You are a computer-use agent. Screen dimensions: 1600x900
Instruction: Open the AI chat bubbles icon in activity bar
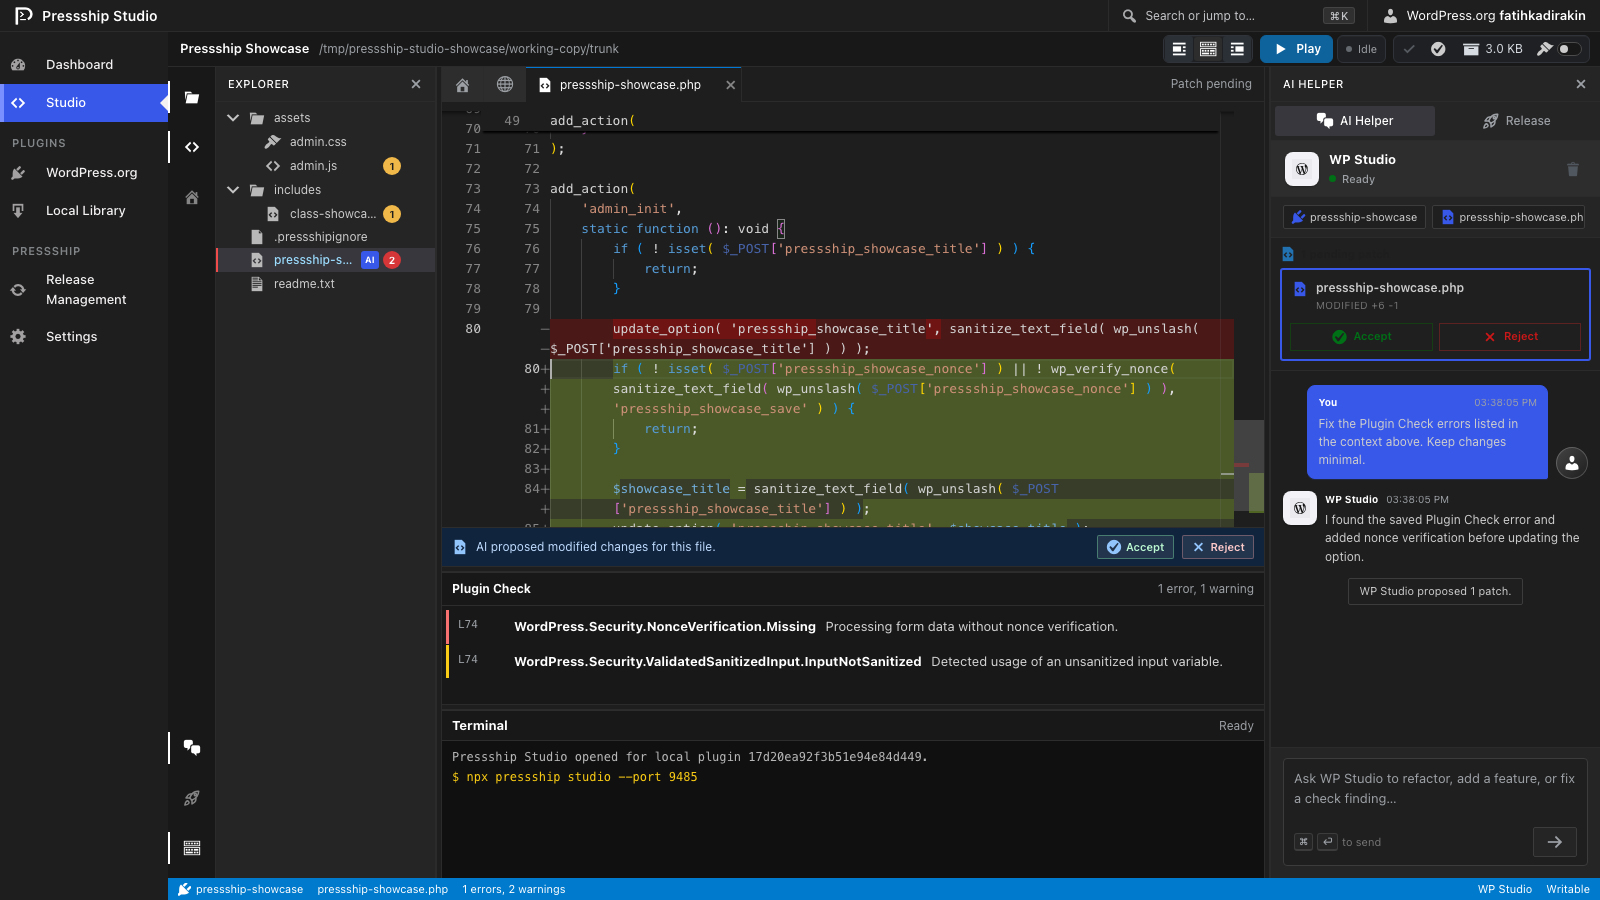(192, 747)
